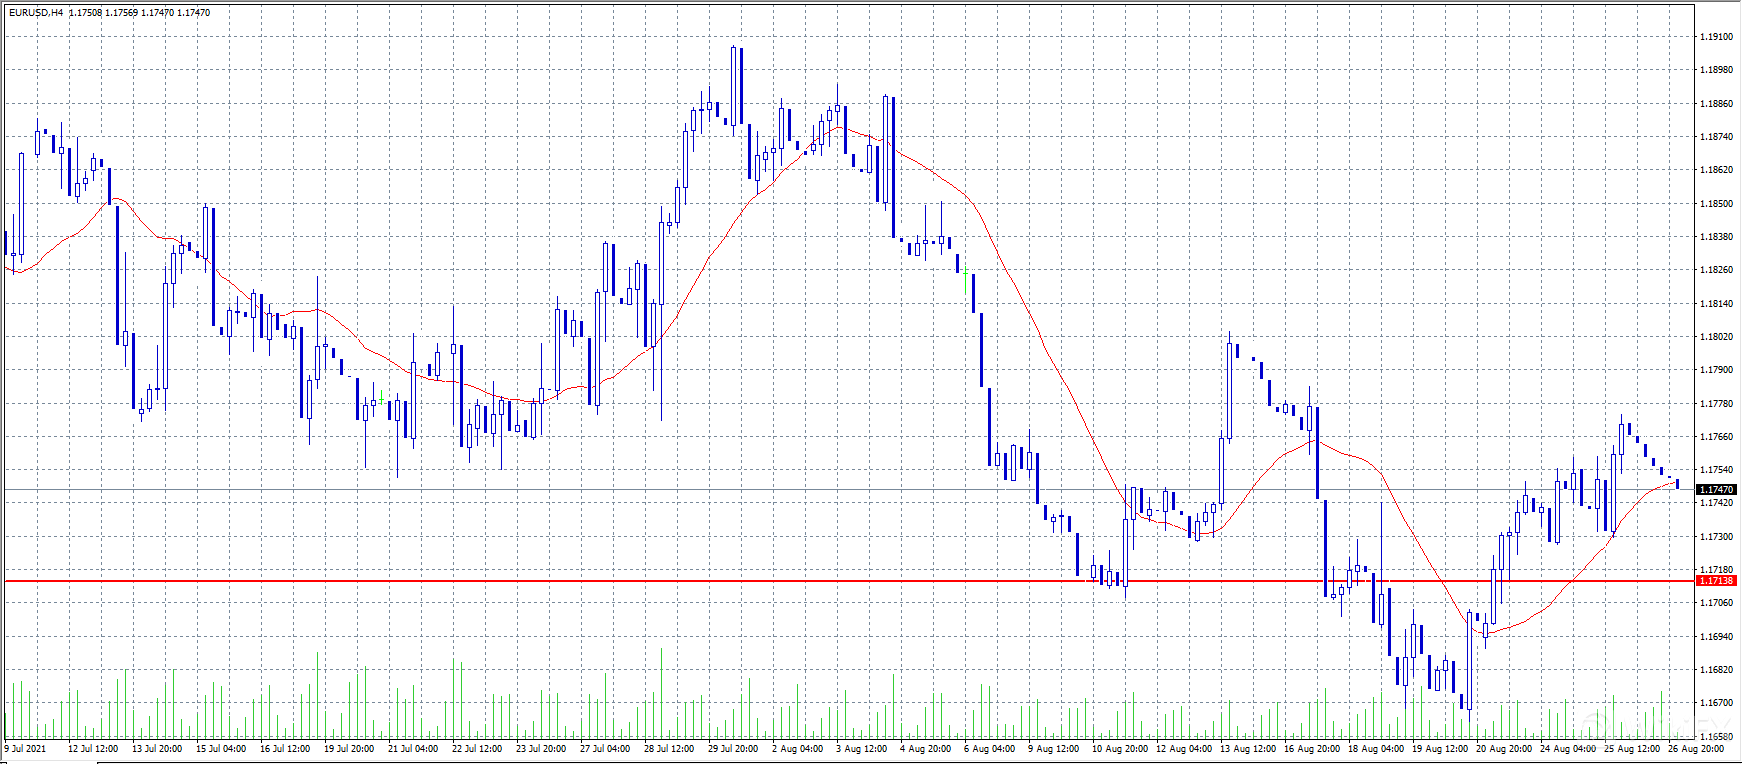Viewport: 1742px width, 764px height.
Task: Click the 1.19100 price axis label
Action: click(1716, 37)
